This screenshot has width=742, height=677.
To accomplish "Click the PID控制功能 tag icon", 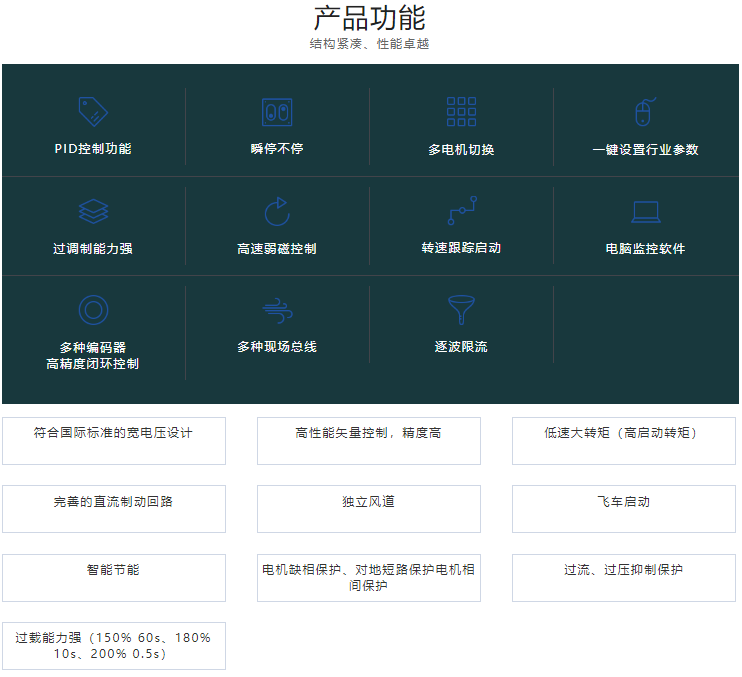I will [x=93, y=111].
